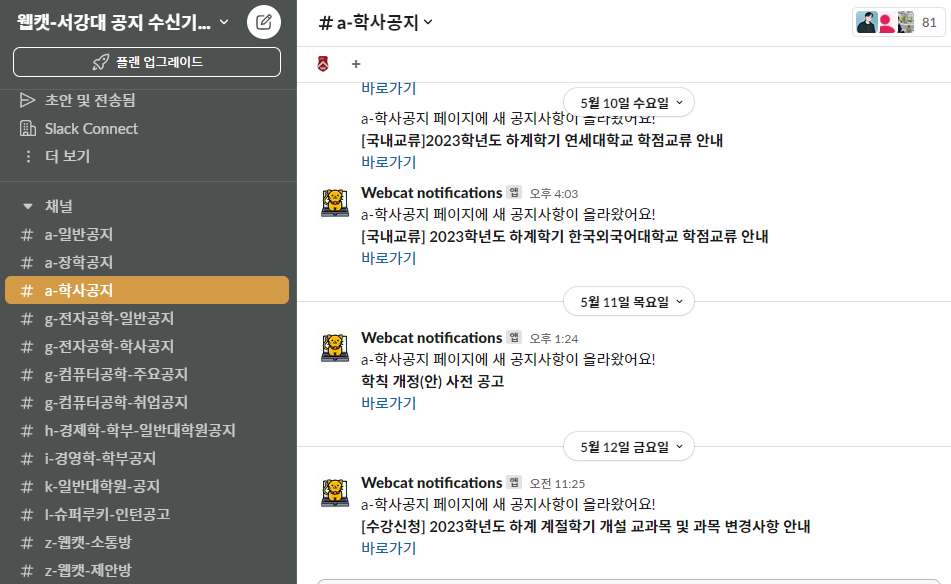This screenshot has width=951, height=584.
Task: Click the compose new message icon
Action: click(x=264, y=22)
